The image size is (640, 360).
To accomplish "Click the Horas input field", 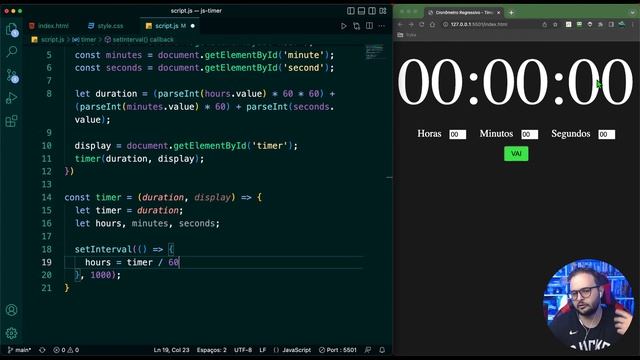I will pyautogui.click(x=458, y=134).
